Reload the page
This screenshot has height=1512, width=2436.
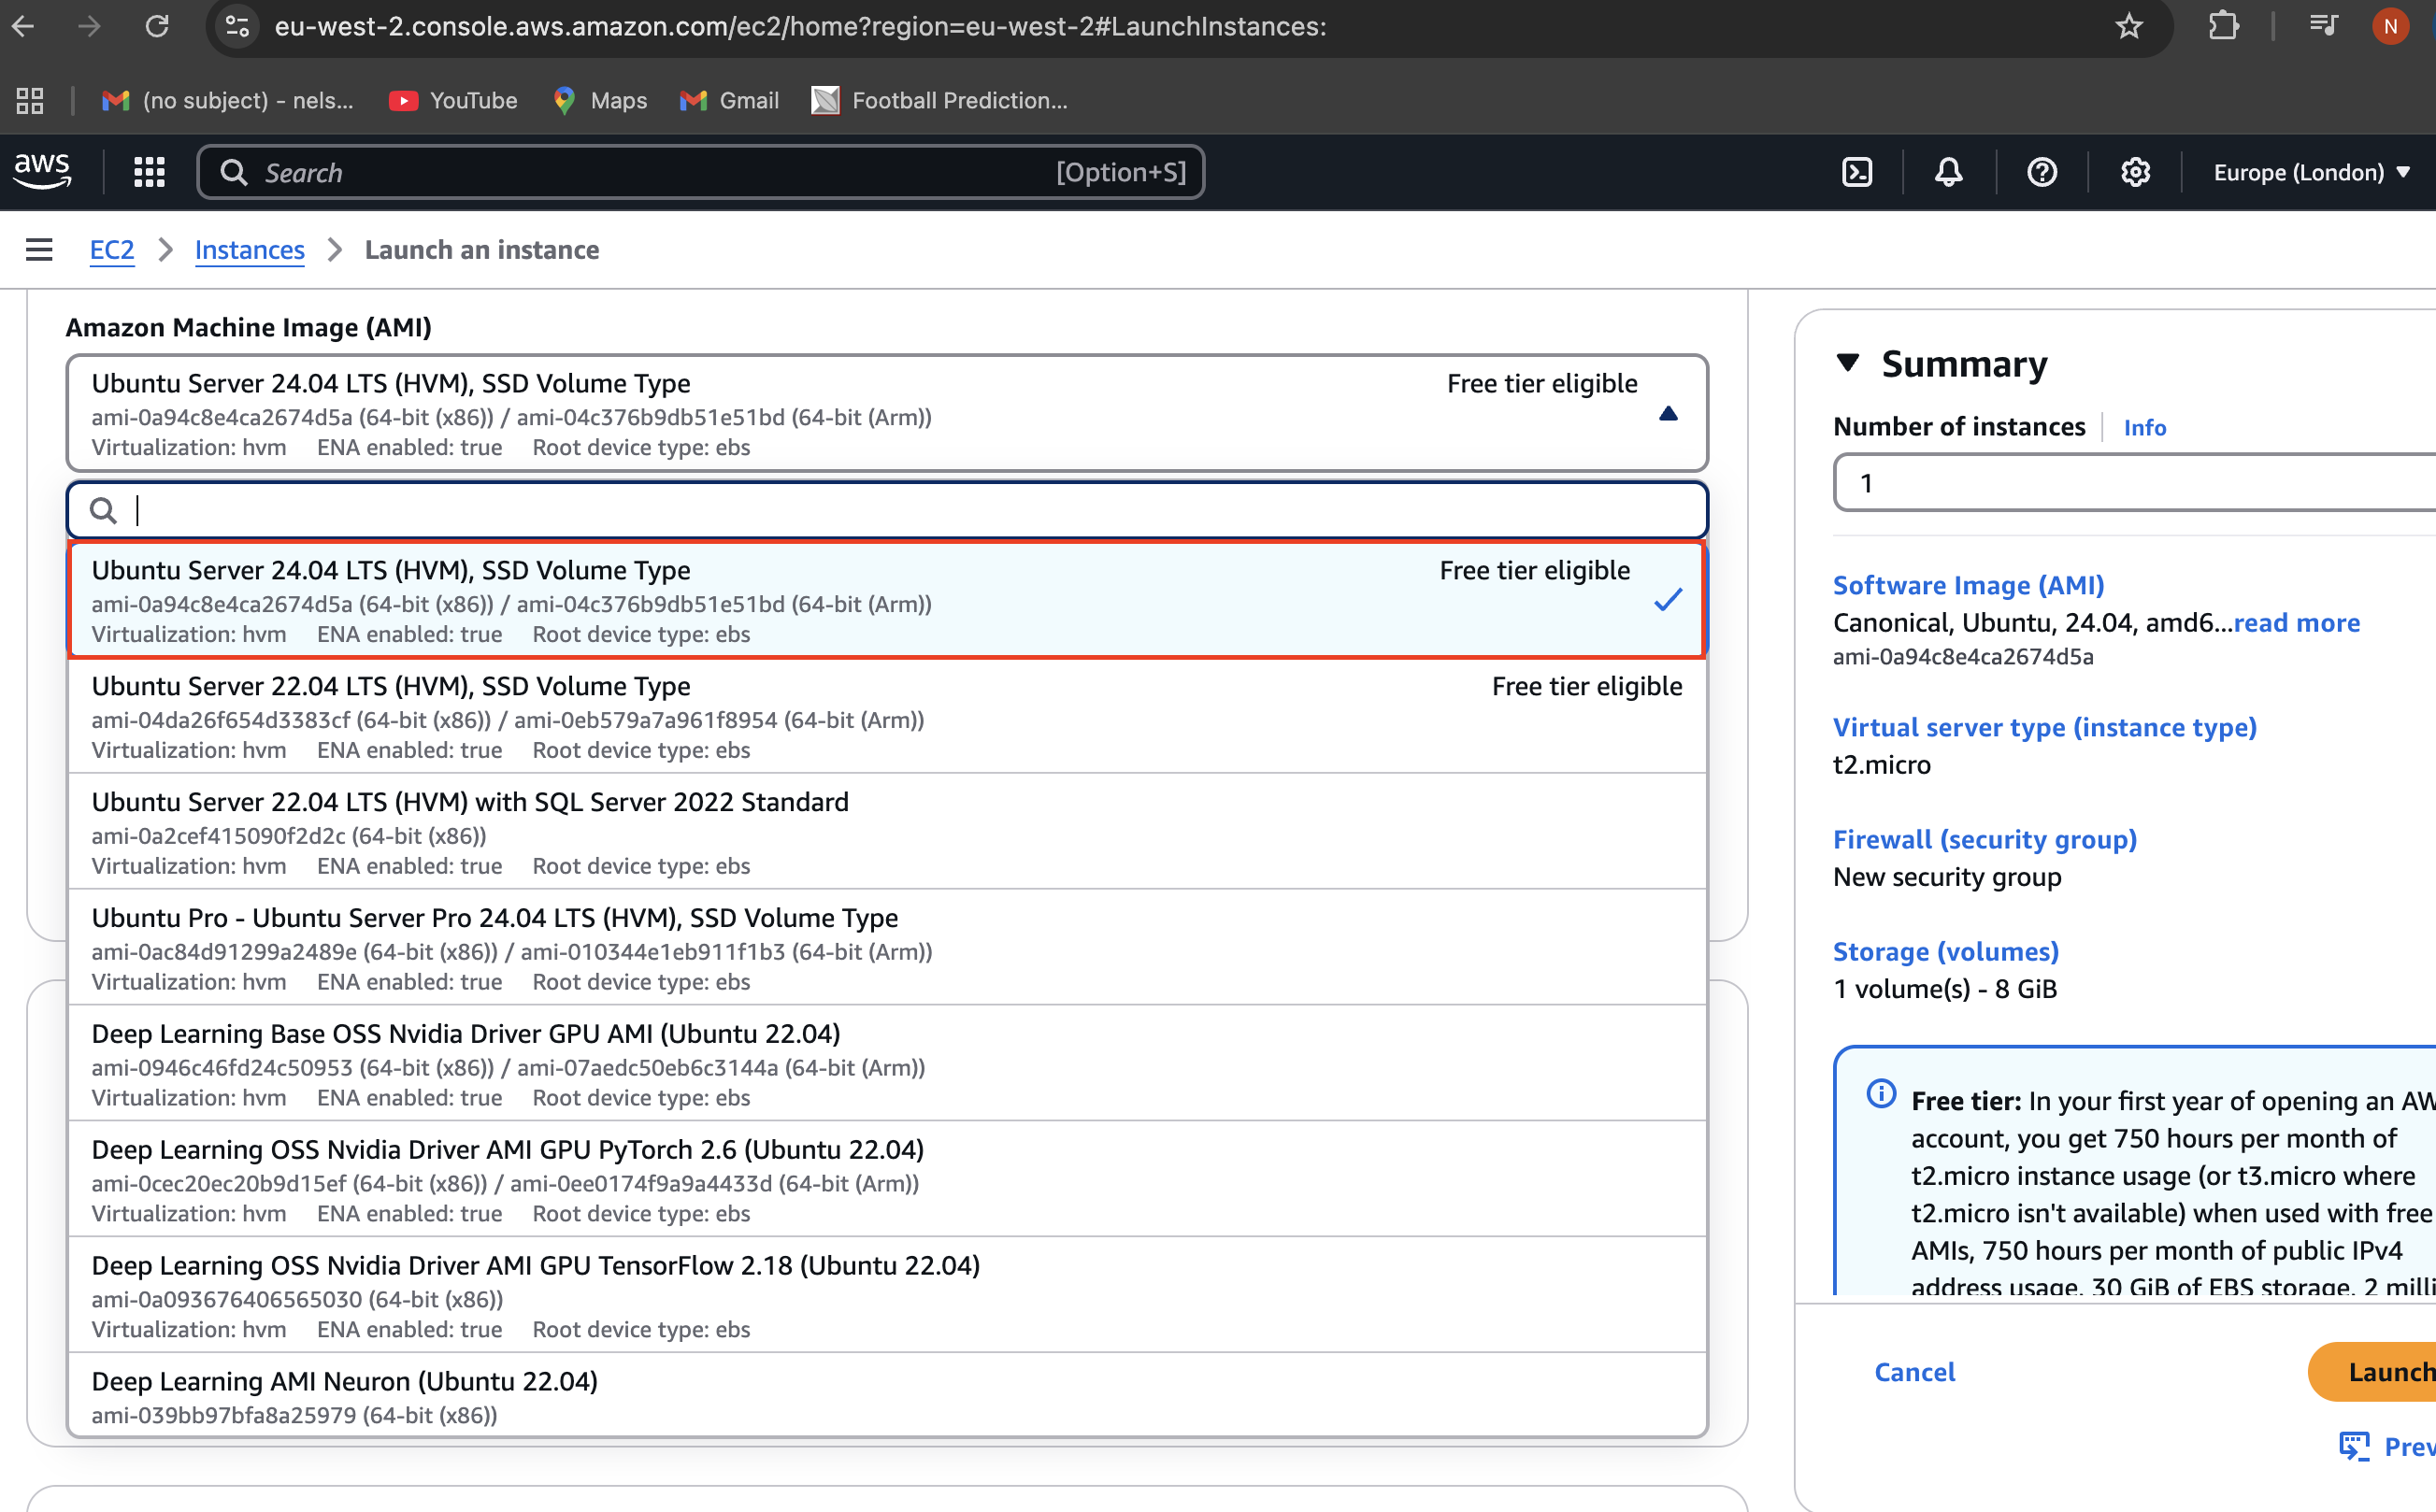(157, 26)
